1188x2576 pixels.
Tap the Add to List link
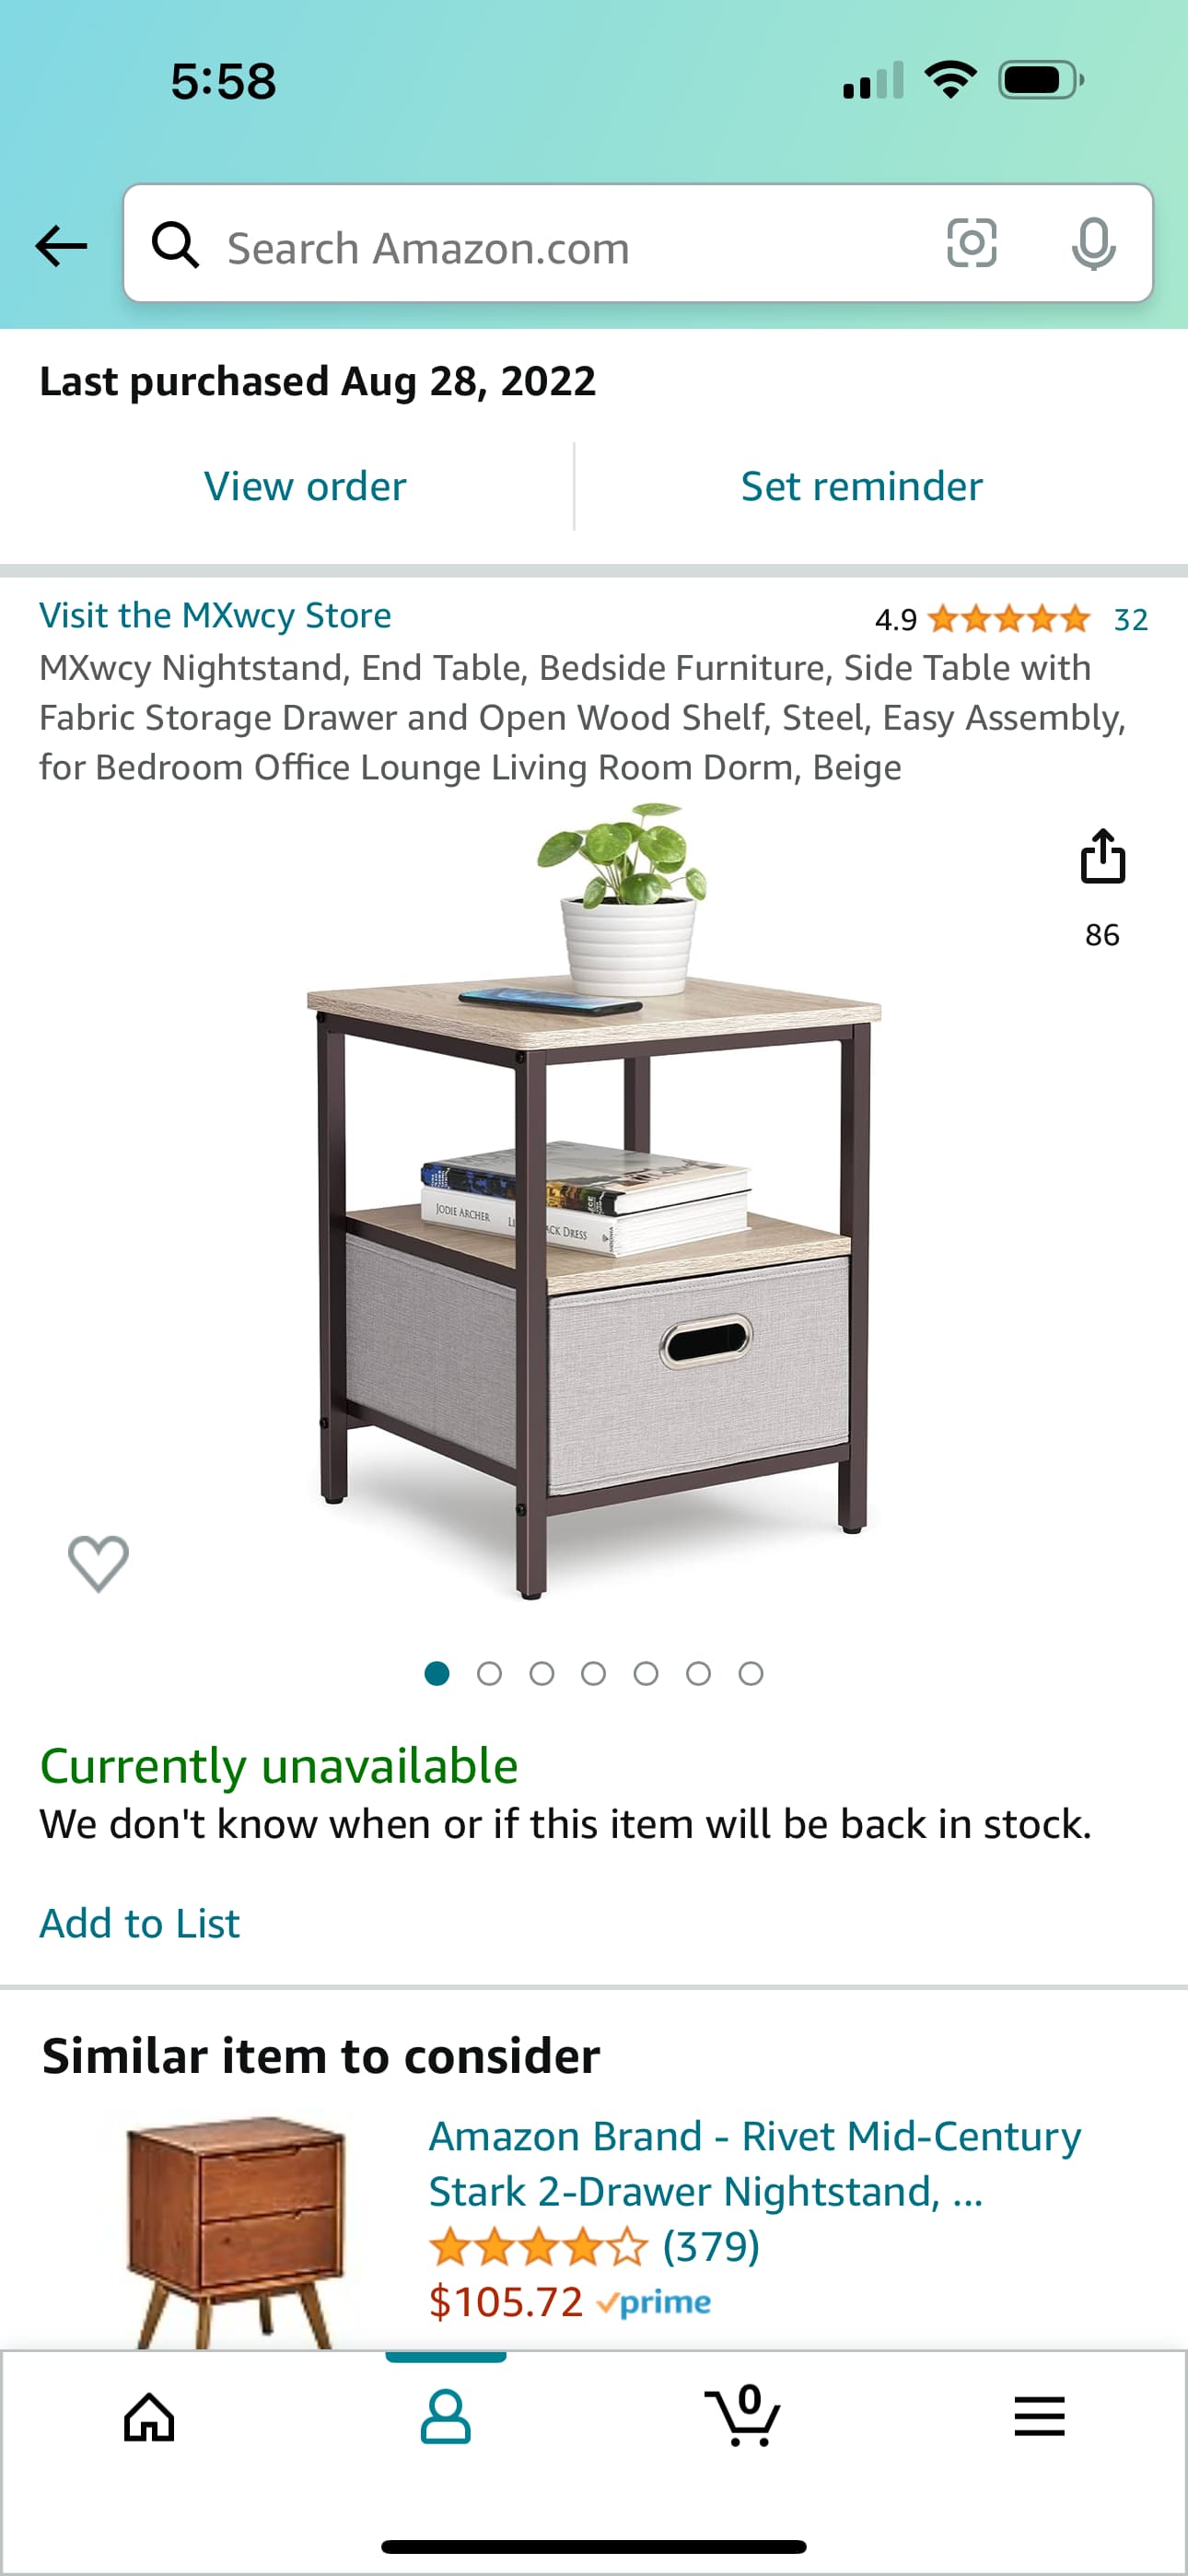point(140,1923)
